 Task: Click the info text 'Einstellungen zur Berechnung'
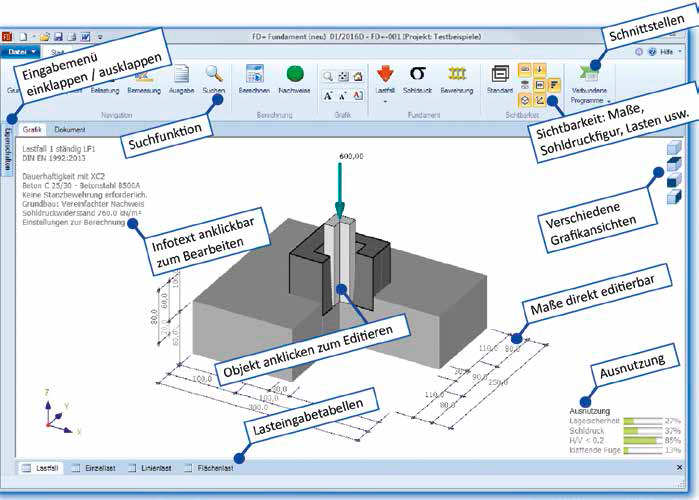tap(74, 222)
